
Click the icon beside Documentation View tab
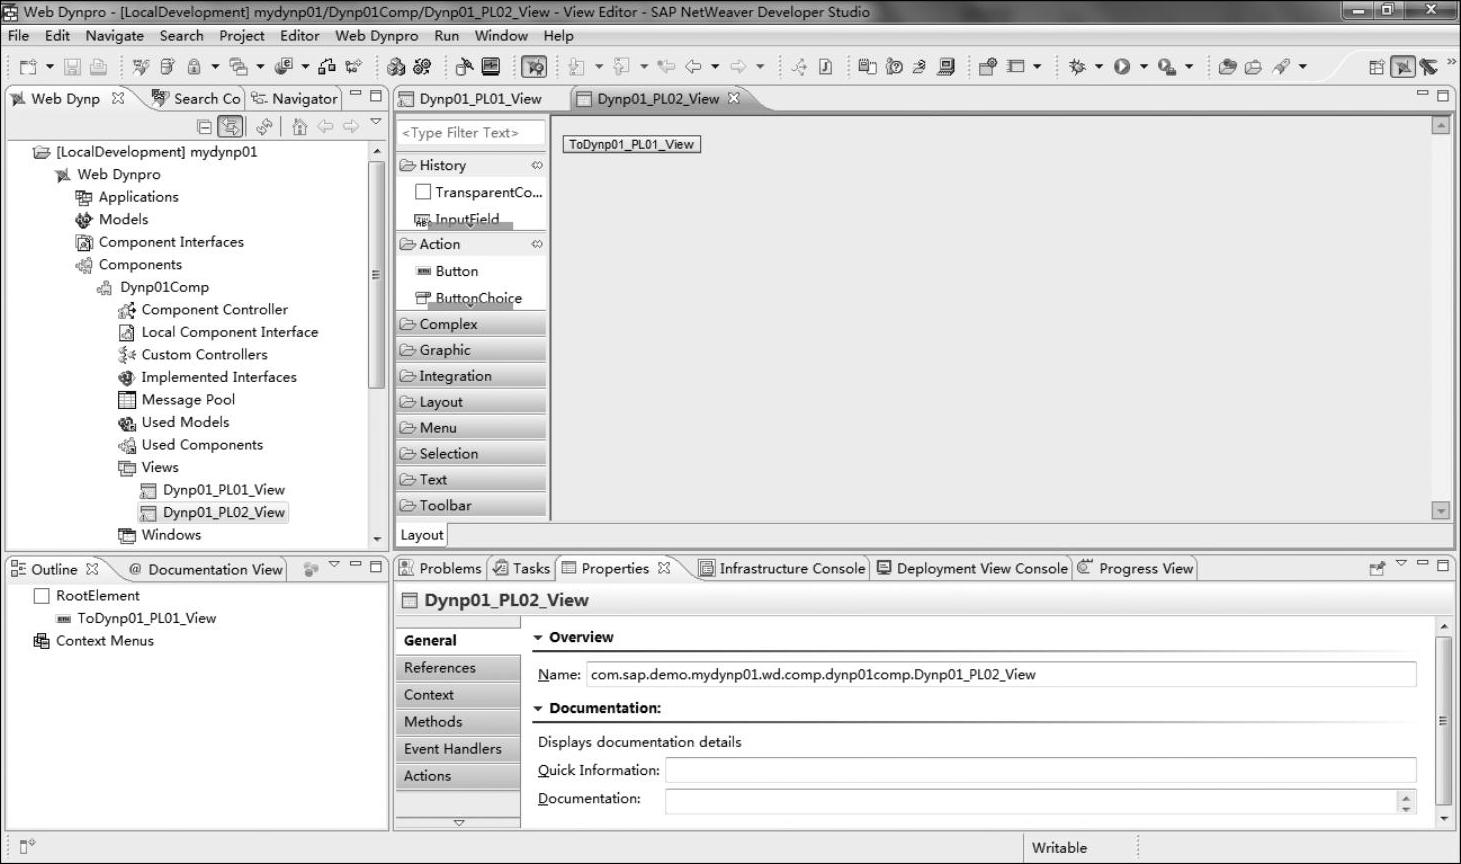pyautogui.click(x=311, y=569)
